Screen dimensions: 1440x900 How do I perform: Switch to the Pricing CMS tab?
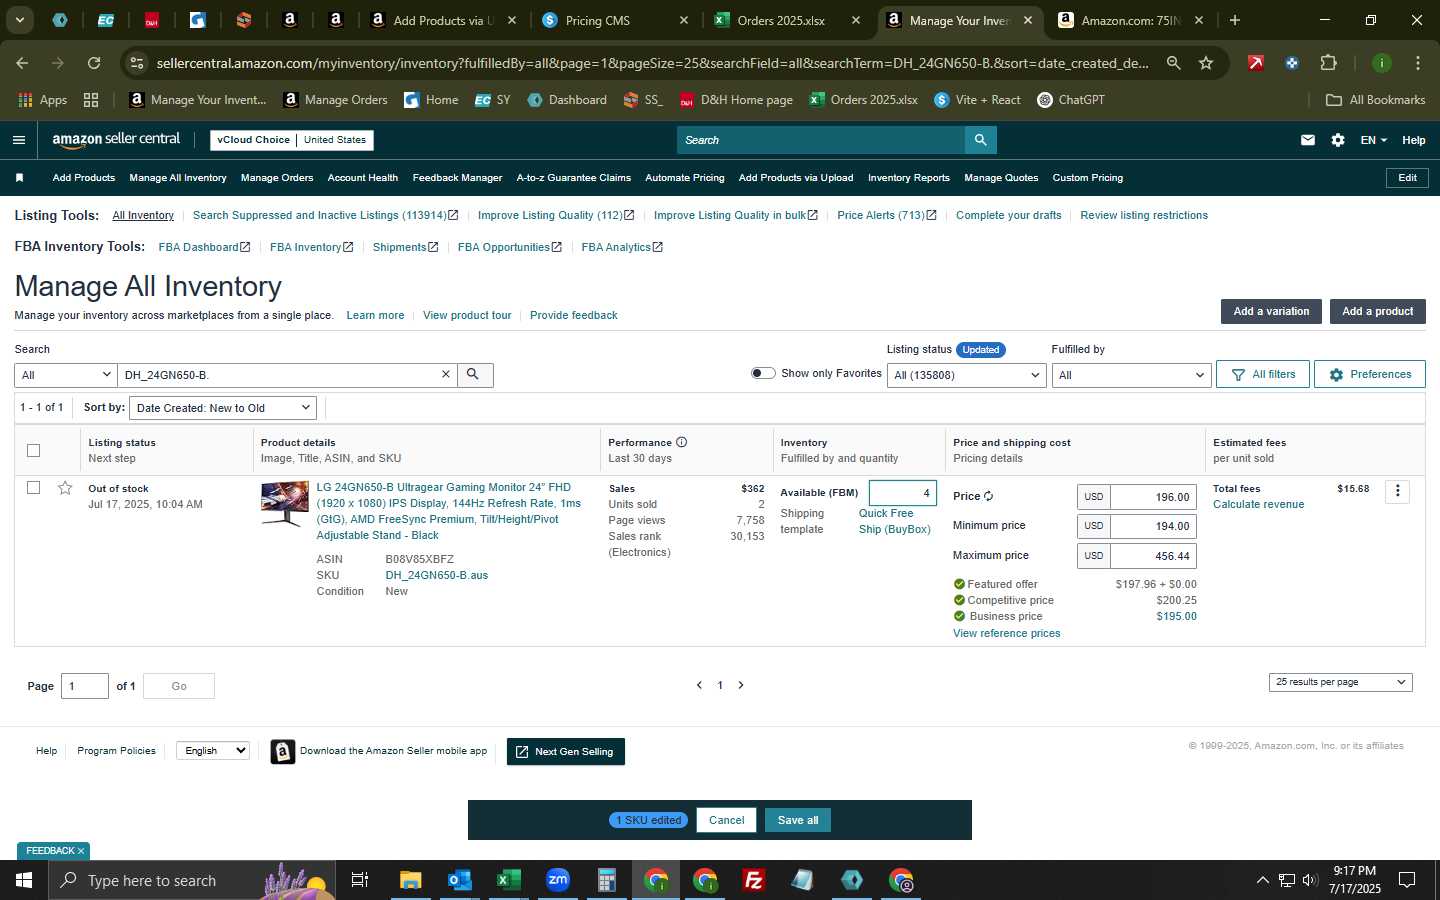tap(615, 20)
